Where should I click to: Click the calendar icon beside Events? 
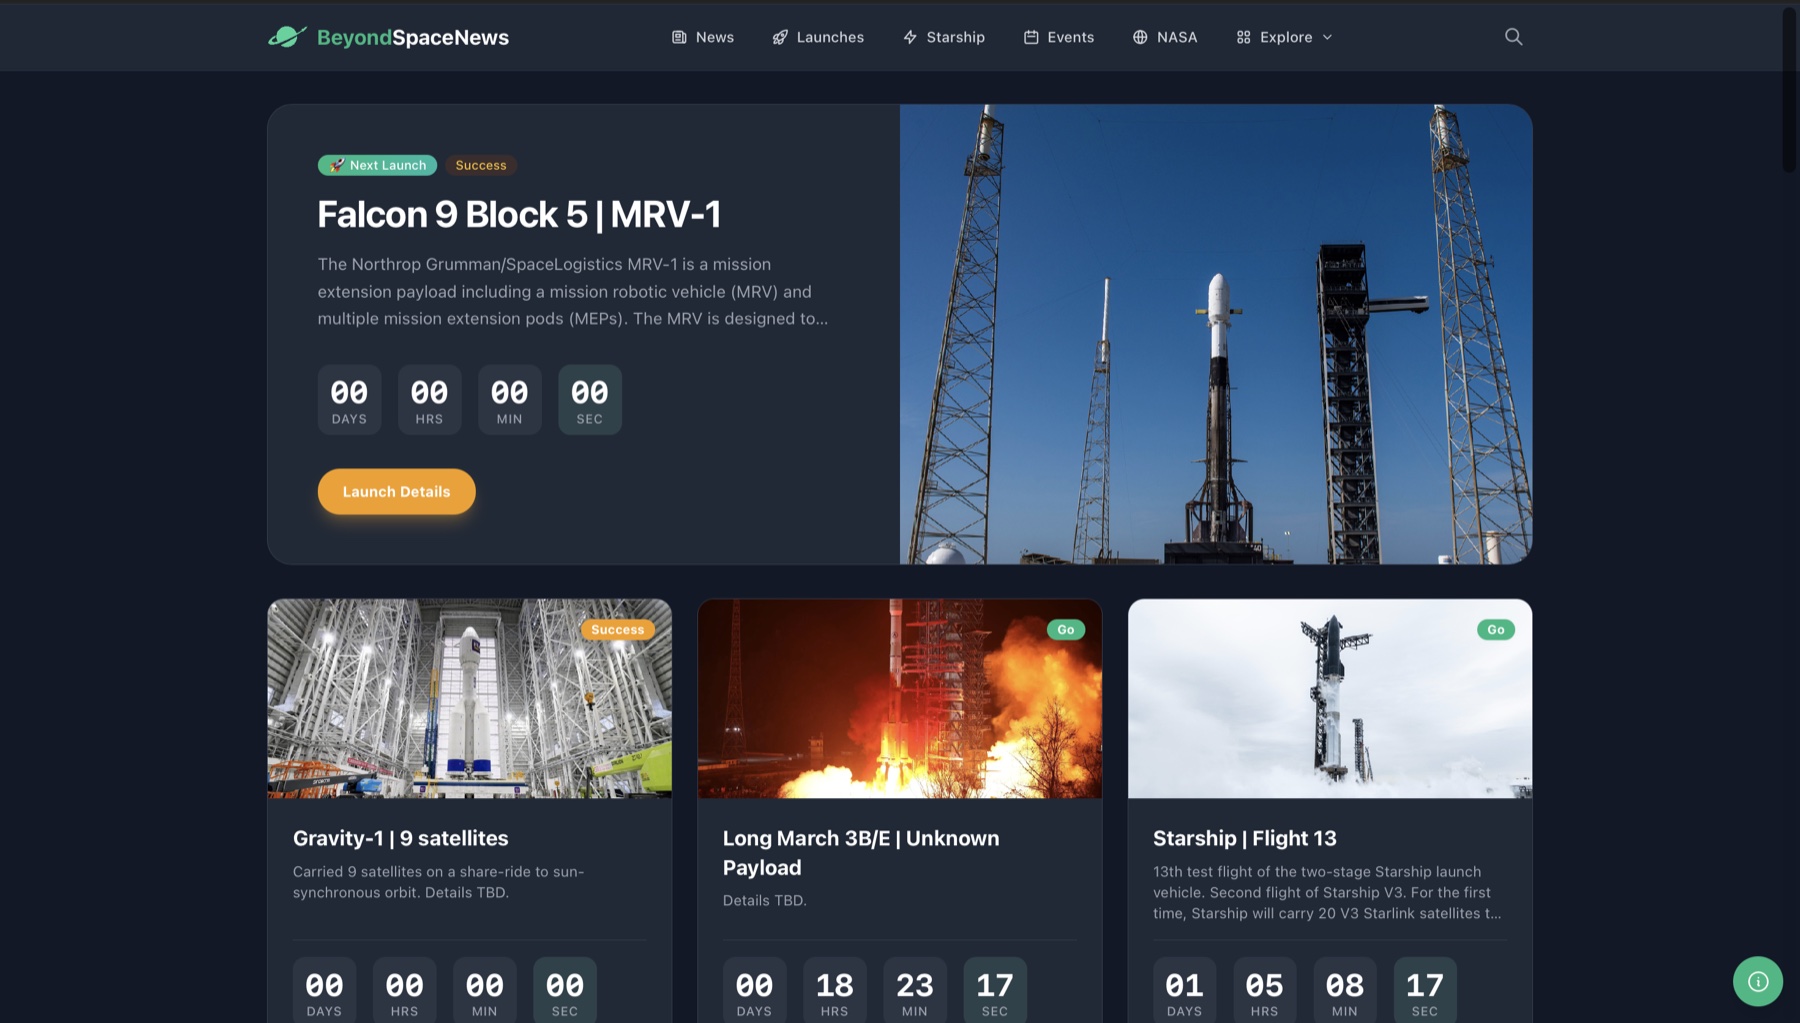[1031, 37]
